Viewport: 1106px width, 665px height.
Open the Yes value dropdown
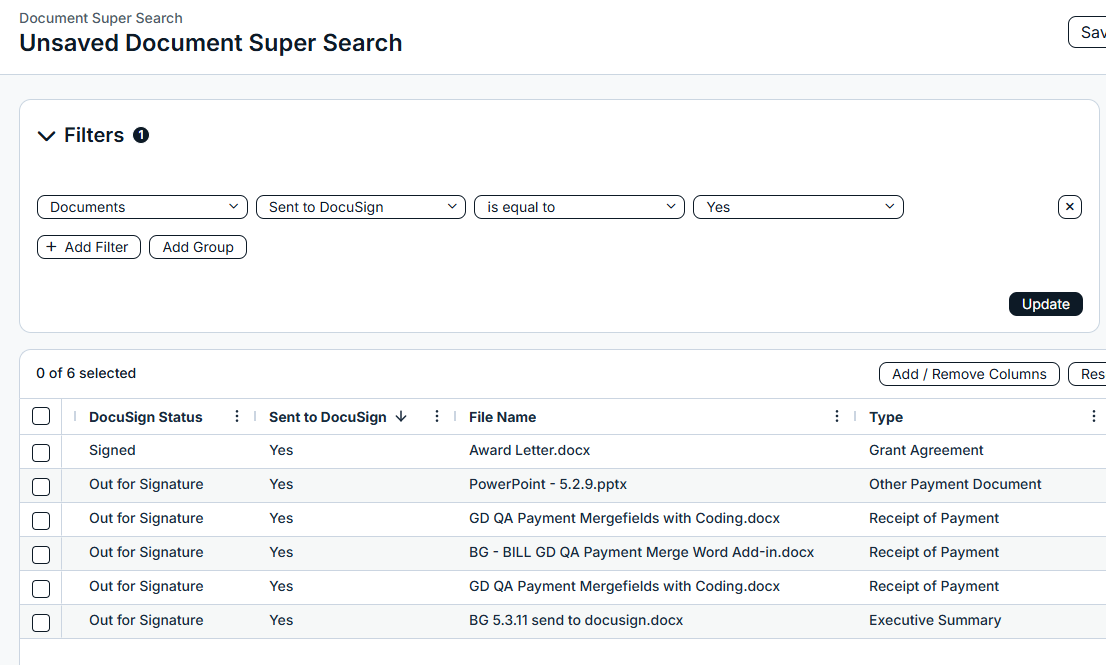coord(798,207)
